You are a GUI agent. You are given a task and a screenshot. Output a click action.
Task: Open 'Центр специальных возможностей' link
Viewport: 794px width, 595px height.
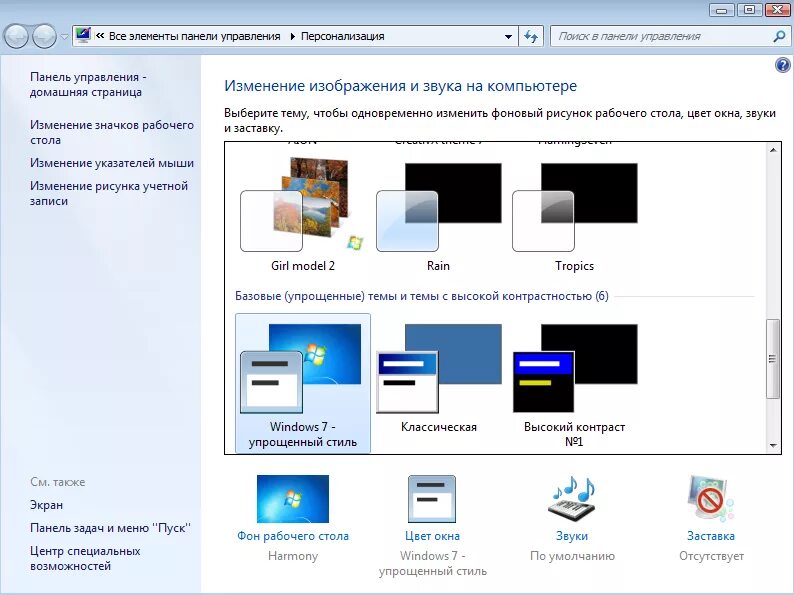point(85,559)
